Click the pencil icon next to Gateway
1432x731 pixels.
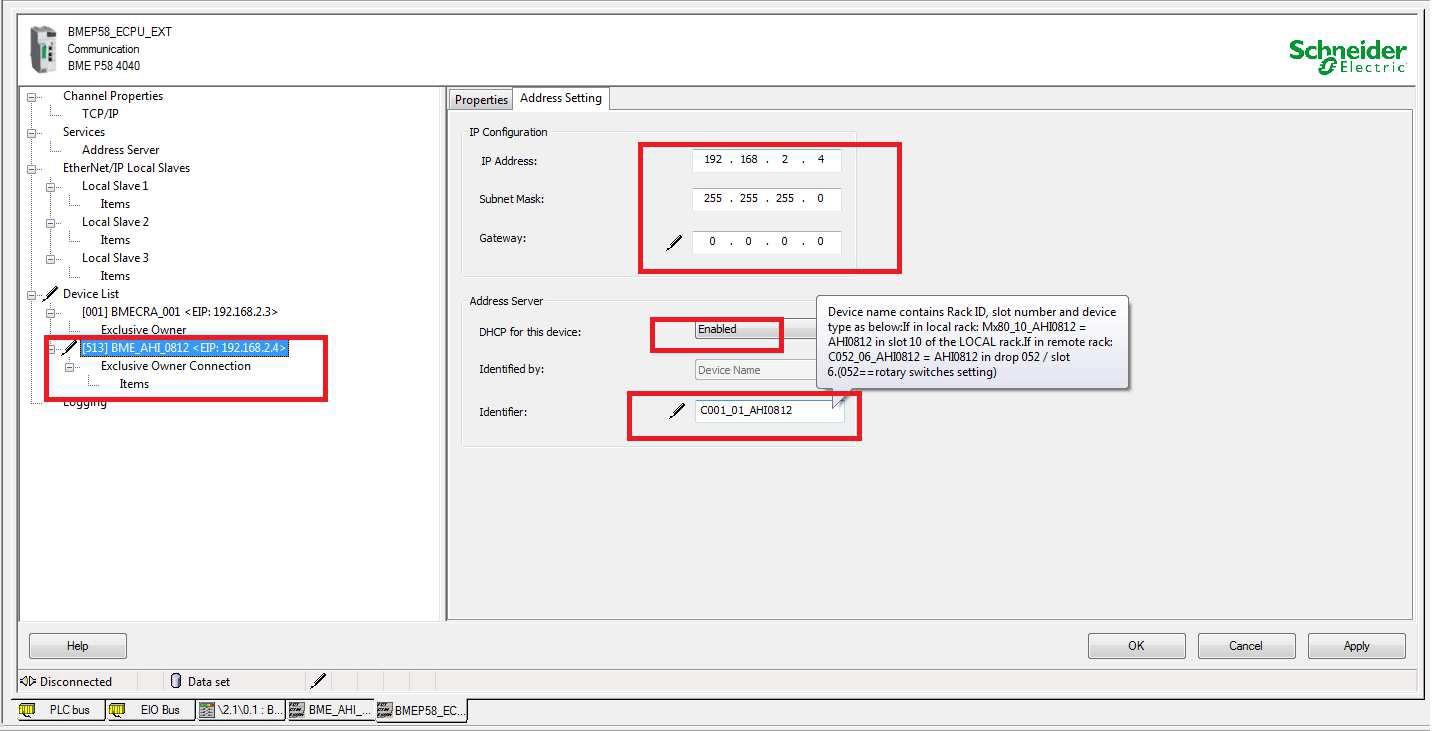pyautogui.click(x=675, y=242)
